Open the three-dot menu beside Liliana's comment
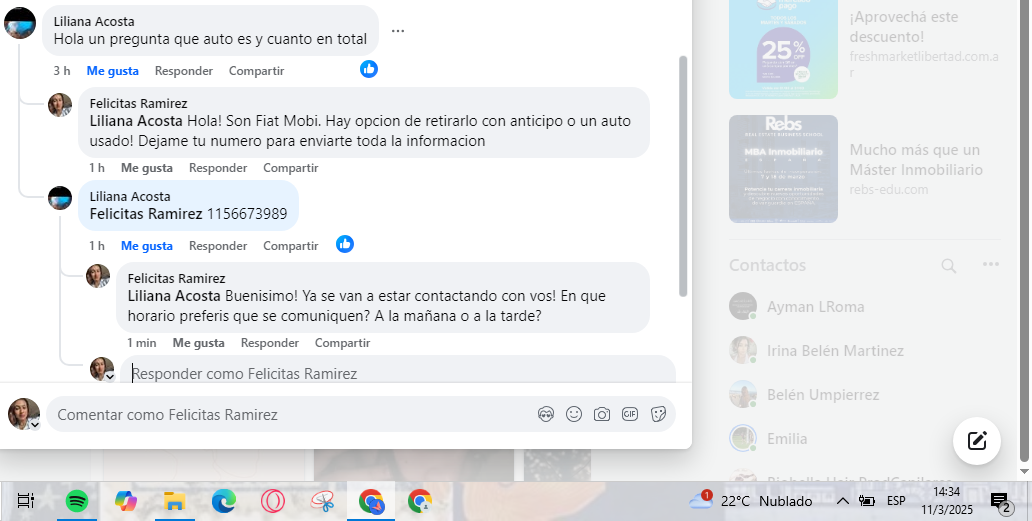 398,30
